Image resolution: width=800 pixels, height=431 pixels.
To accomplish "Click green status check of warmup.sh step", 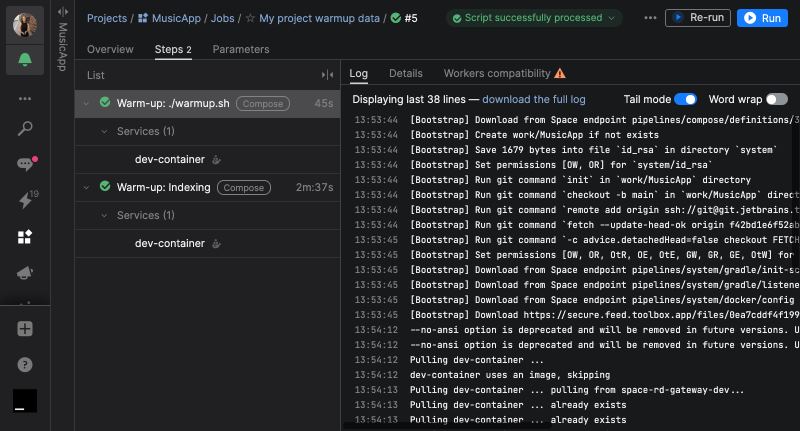I will pyautogui.click(x=105, y=102).
